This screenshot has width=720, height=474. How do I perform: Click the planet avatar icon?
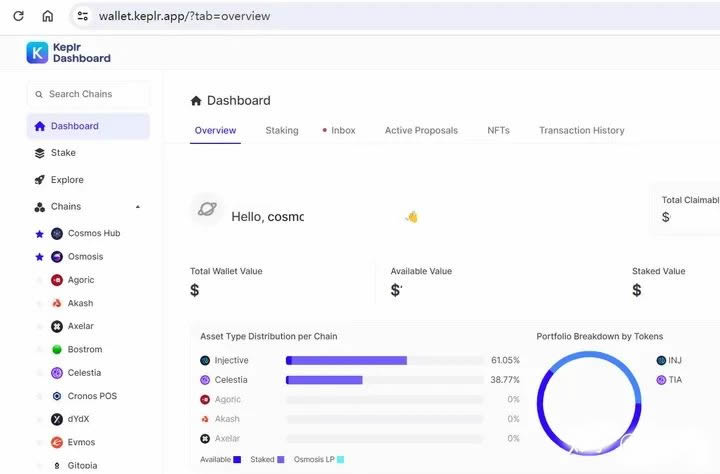pos(207,209)
